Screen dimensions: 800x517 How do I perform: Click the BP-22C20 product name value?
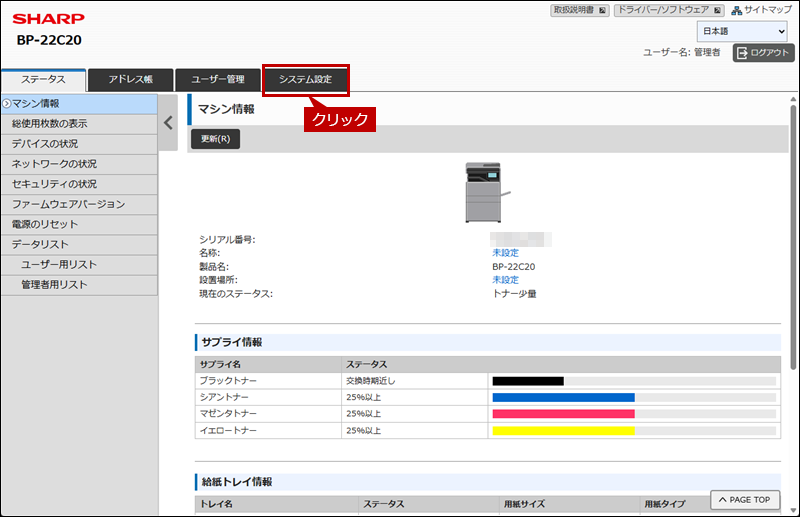[x=513, y=266]
